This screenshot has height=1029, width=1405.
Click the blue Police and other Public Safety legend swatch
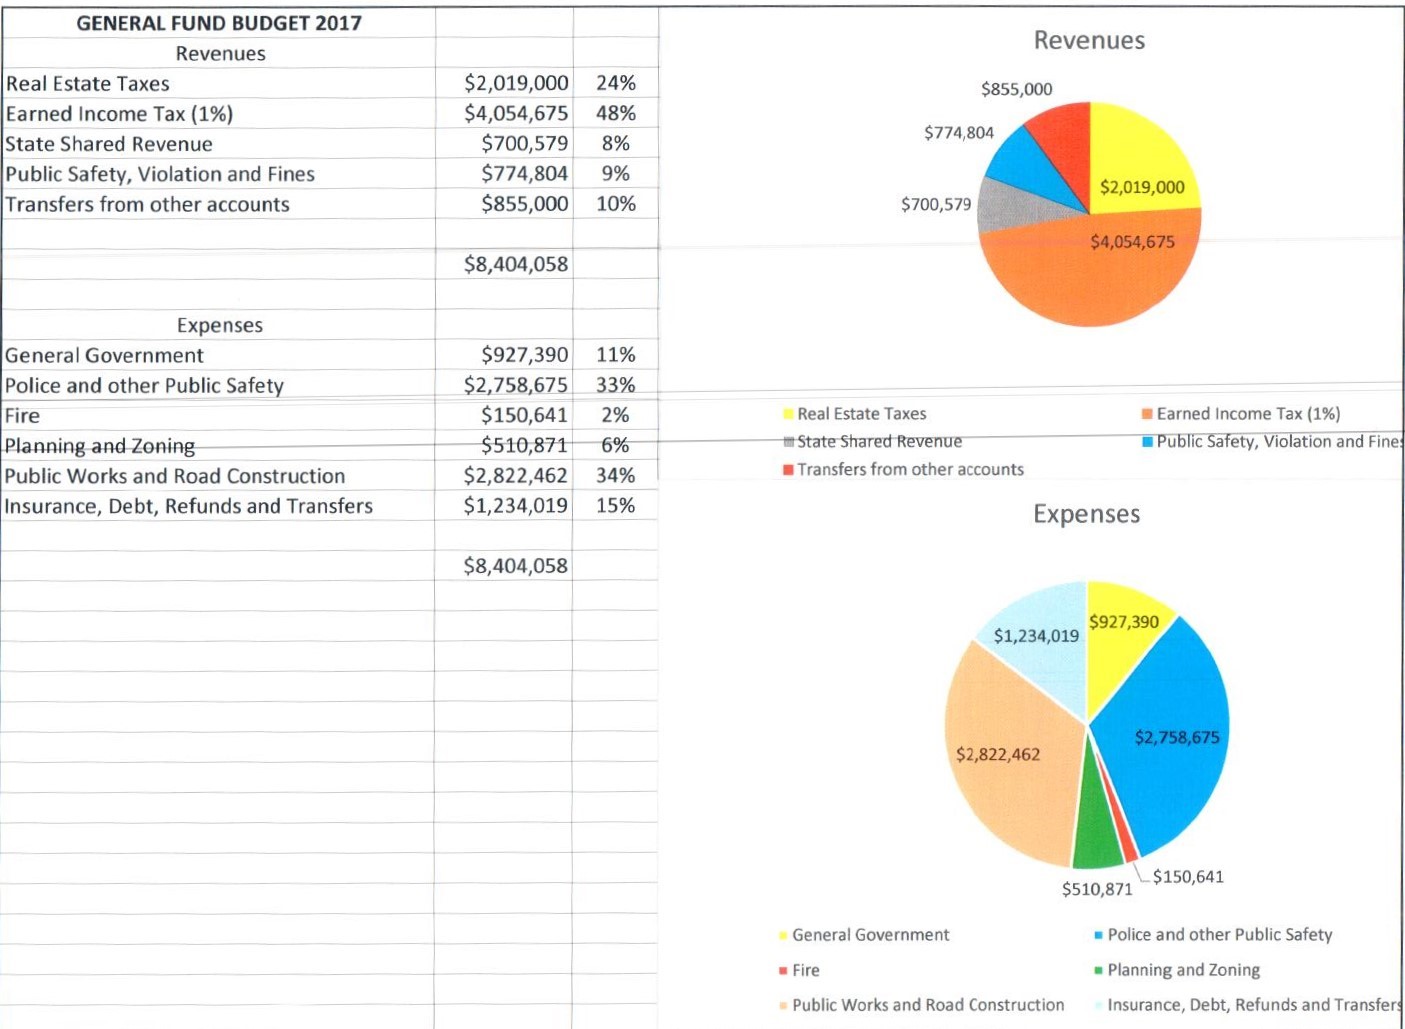point(1098,936)
